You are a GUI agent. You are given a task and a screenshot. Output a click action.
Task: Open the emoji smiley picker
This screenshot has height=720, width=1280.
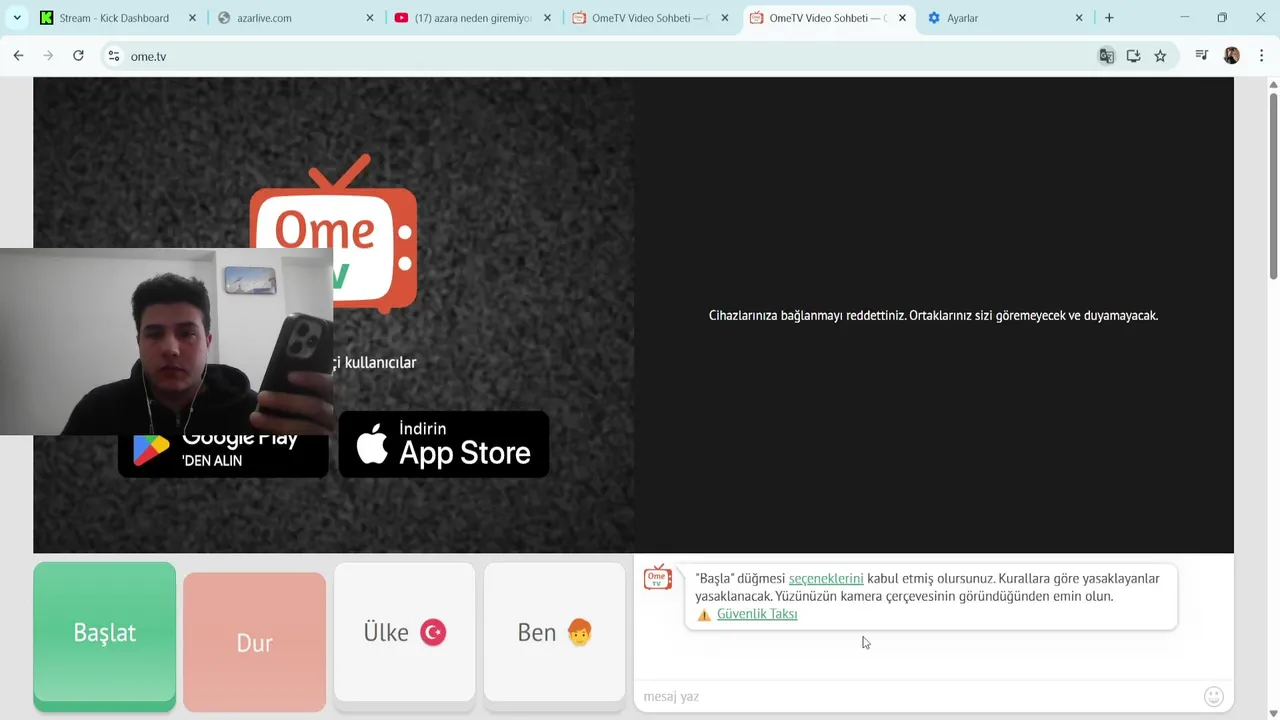[x=1214, y=696]
